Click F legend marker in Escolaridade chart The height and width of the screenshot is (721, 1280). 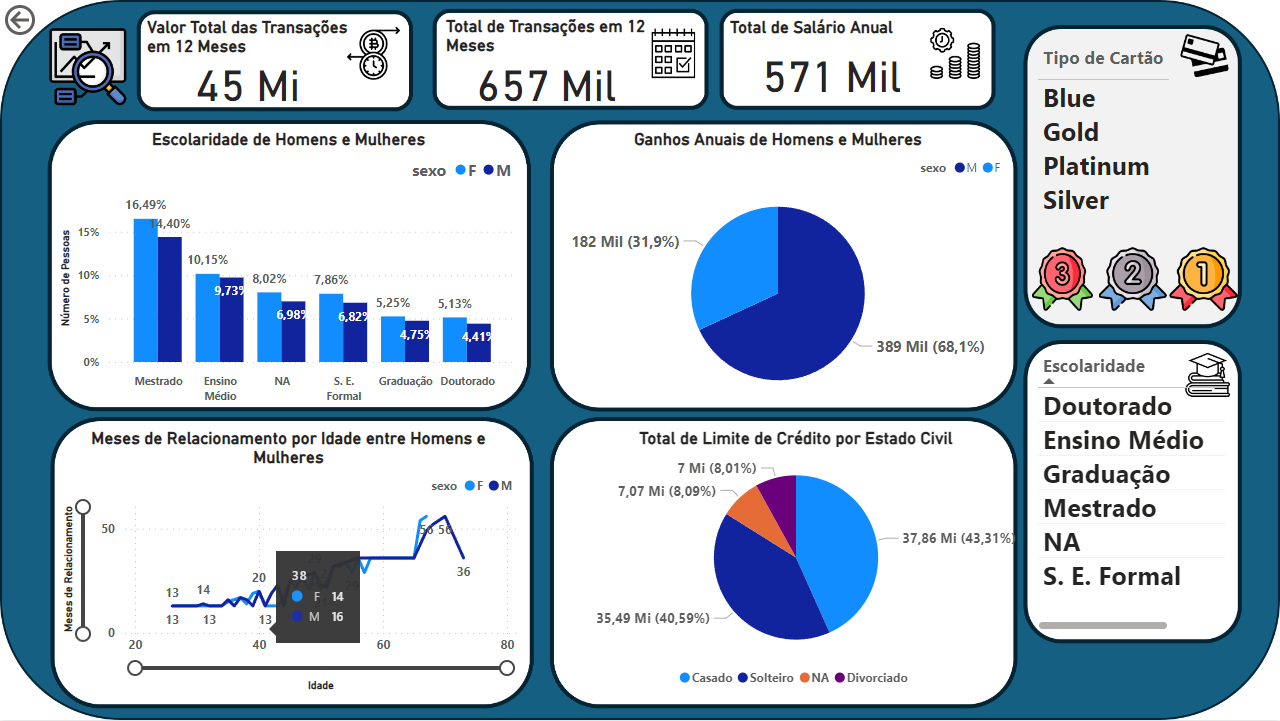(x=461, y=171)
